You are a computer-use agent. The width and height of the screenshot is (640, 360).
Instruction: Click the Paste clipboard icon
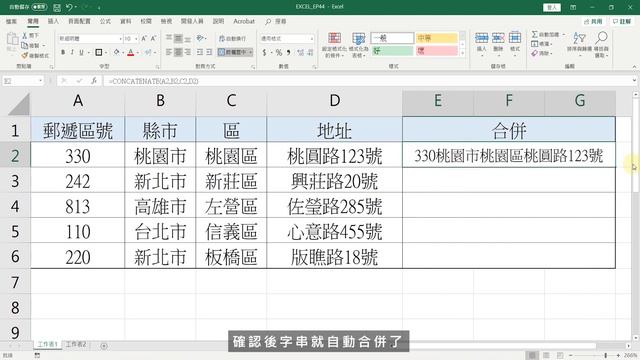pyautogui.click(x=12, y=39)
